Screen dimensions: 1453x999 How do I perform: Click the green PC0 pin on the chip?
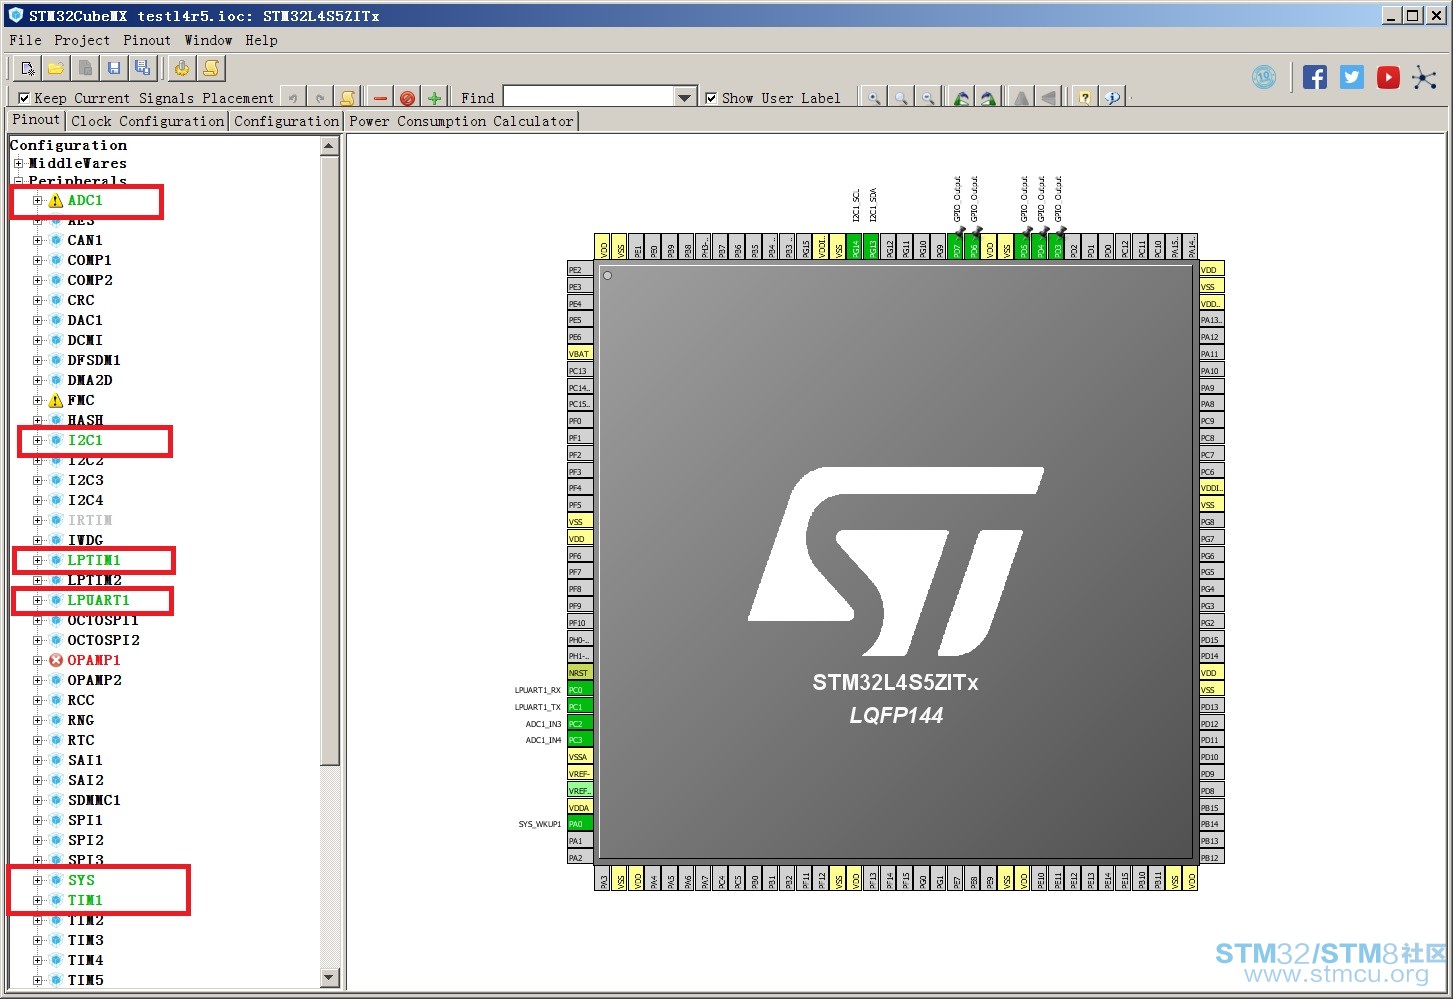[580, 689]
